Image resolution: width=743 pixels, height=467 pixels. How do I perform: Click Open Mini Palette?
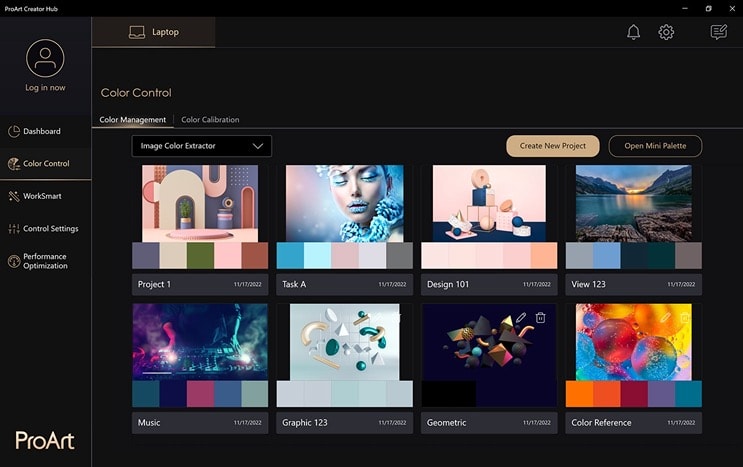click(655, 146)
